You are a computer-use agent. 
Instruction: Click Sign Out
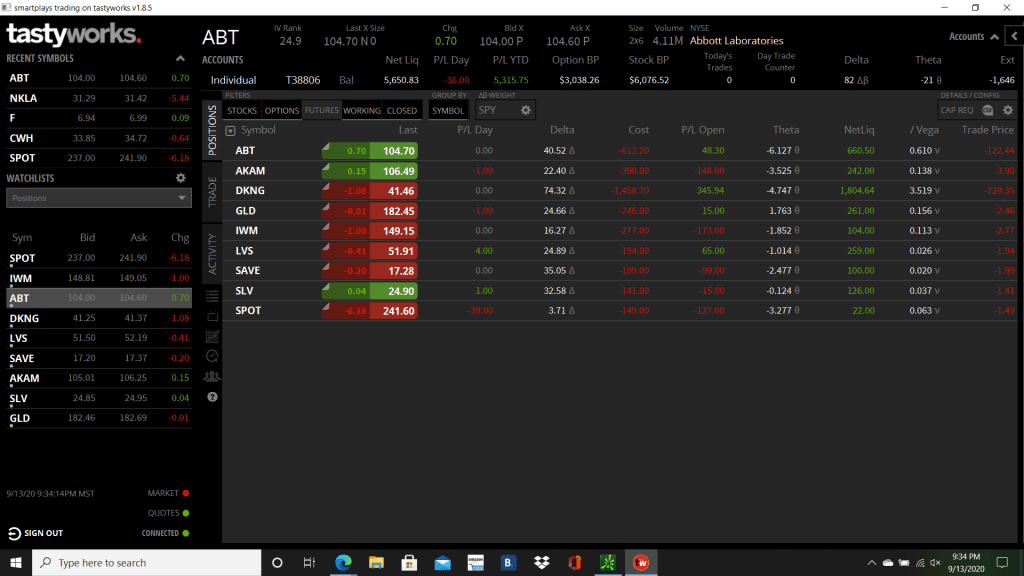click(36, 533)
